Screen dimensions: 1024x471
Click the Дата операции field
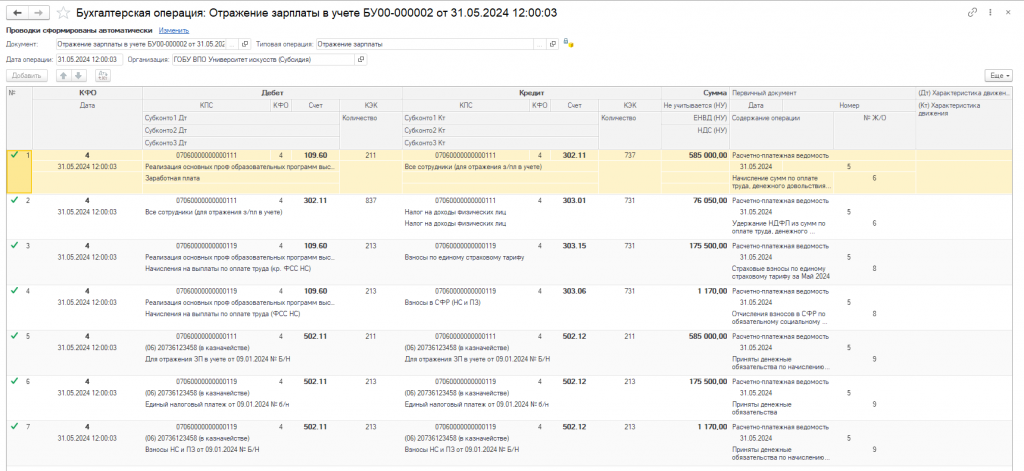pyautogui.click(x=89, y=59)
